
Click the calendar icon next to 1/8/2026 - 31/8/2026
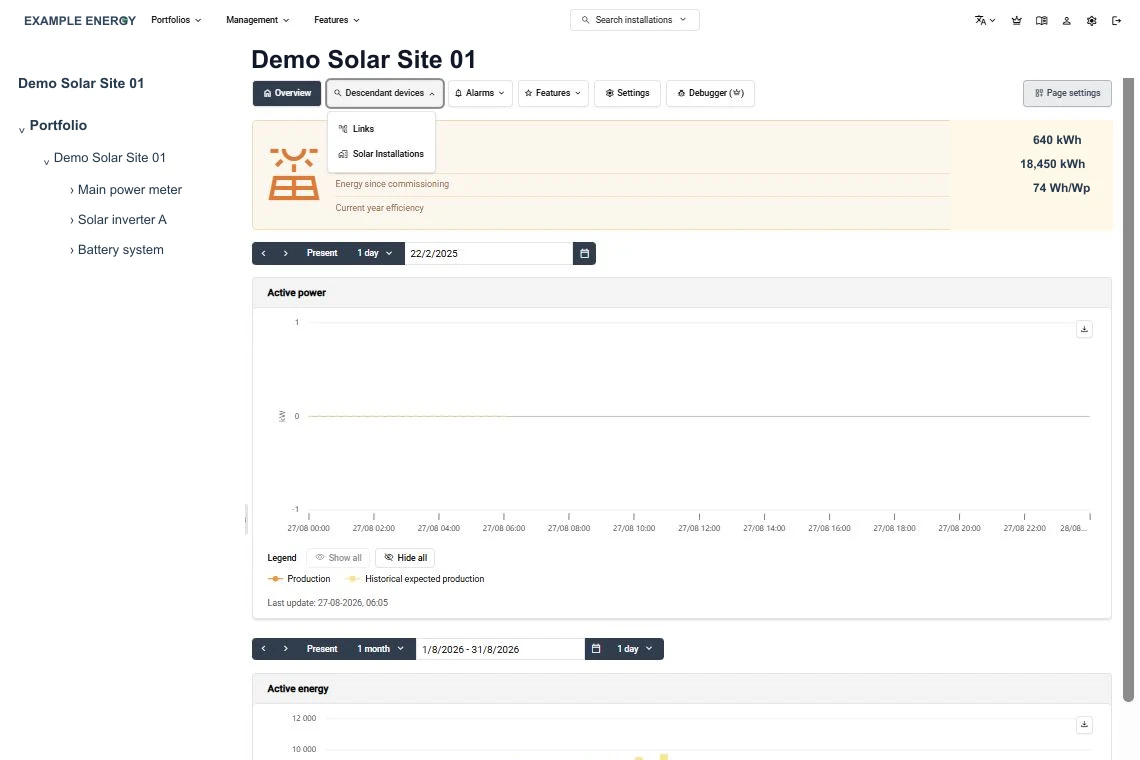click(596, 649)
